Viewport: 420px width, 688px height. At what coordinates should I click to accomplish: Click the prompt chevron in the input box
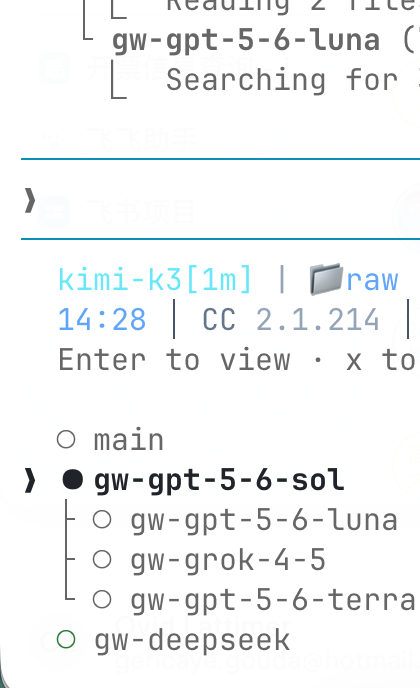point(29,200)
